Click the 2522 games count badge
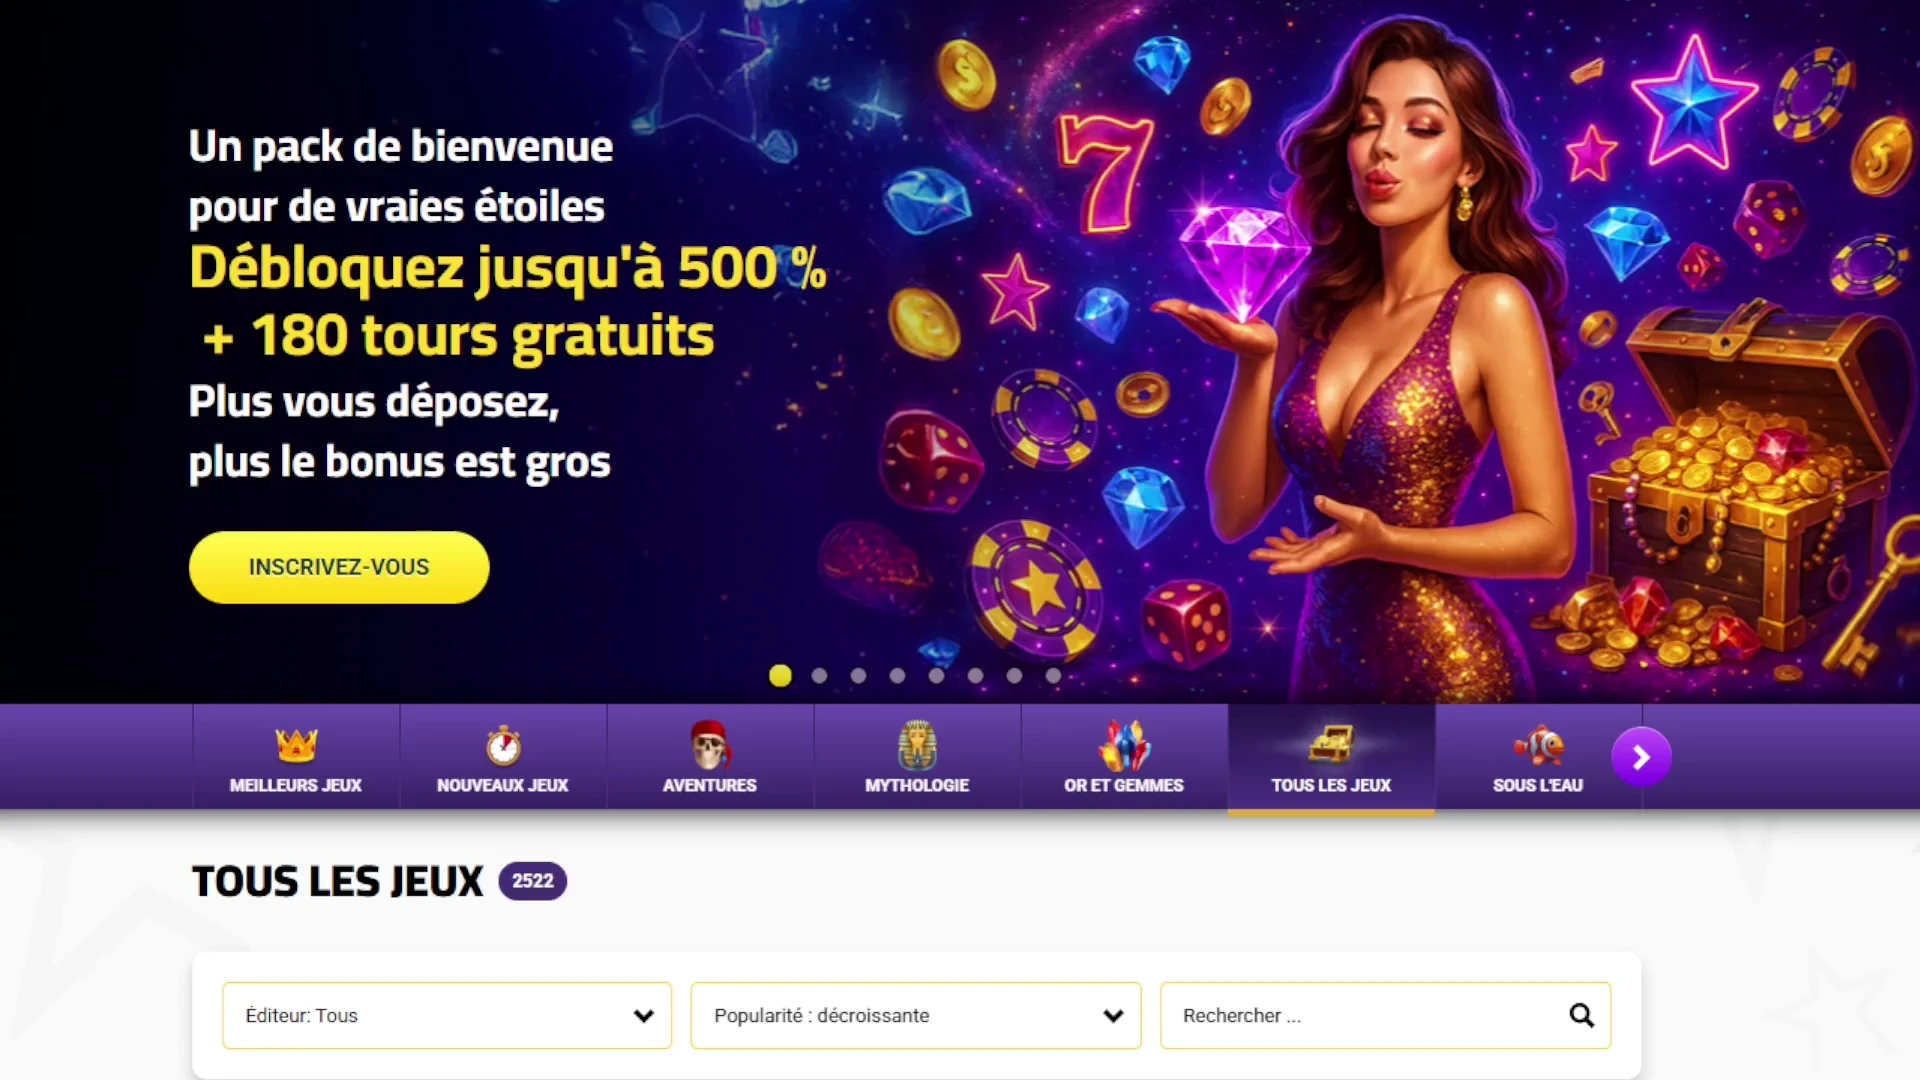Screen dimensions: 1920x1080 pyautogui.click(x=533, y=881)
